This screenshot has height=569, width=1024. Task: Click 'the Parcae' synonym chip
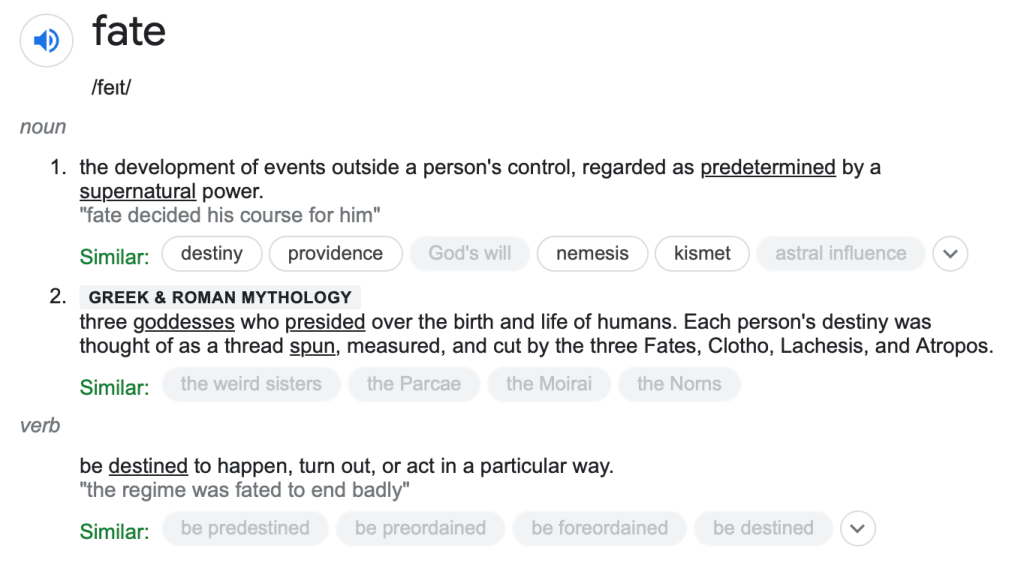413,384
